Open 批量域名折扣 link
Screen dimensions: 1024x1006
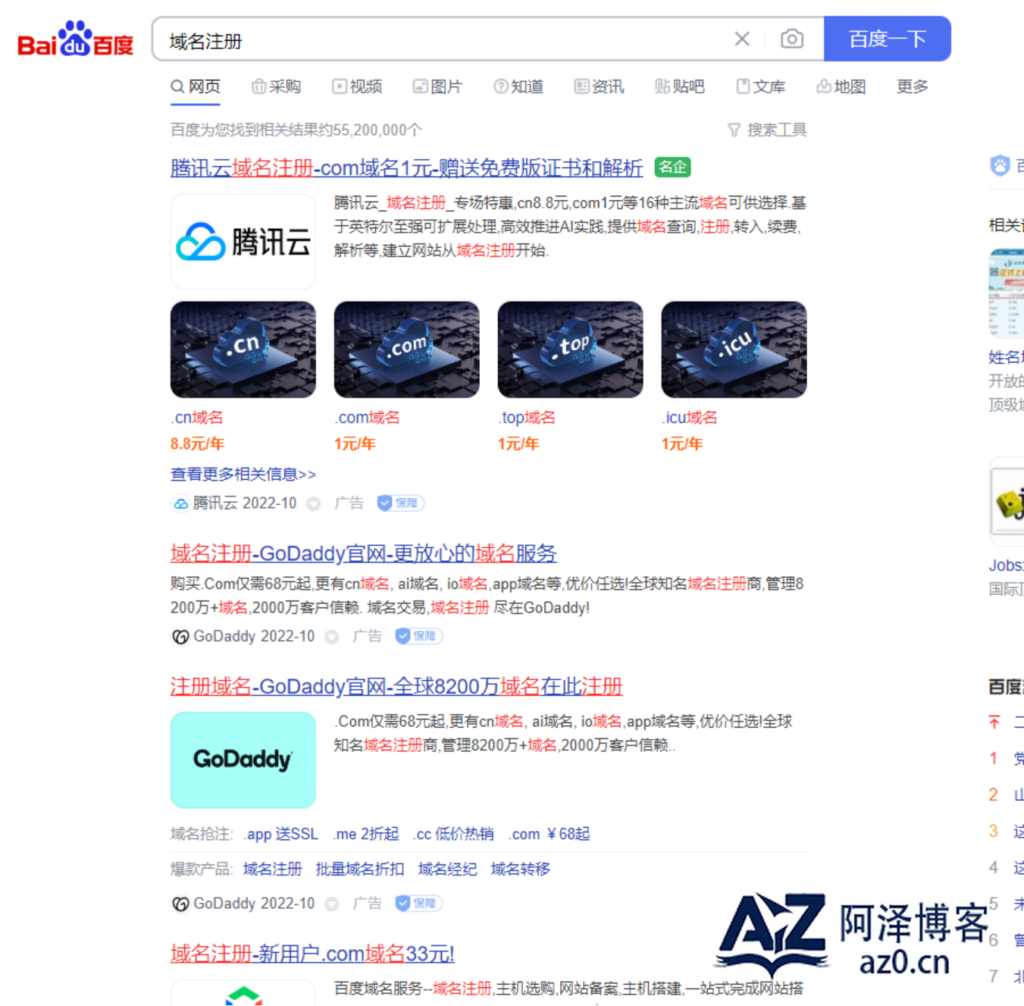click(360, 869)
